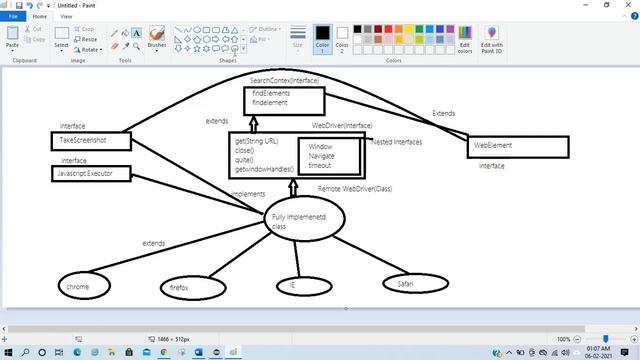Choose the Down arrow shape
The width and height of the screenshot is (640, 360).
pos(178,49)
